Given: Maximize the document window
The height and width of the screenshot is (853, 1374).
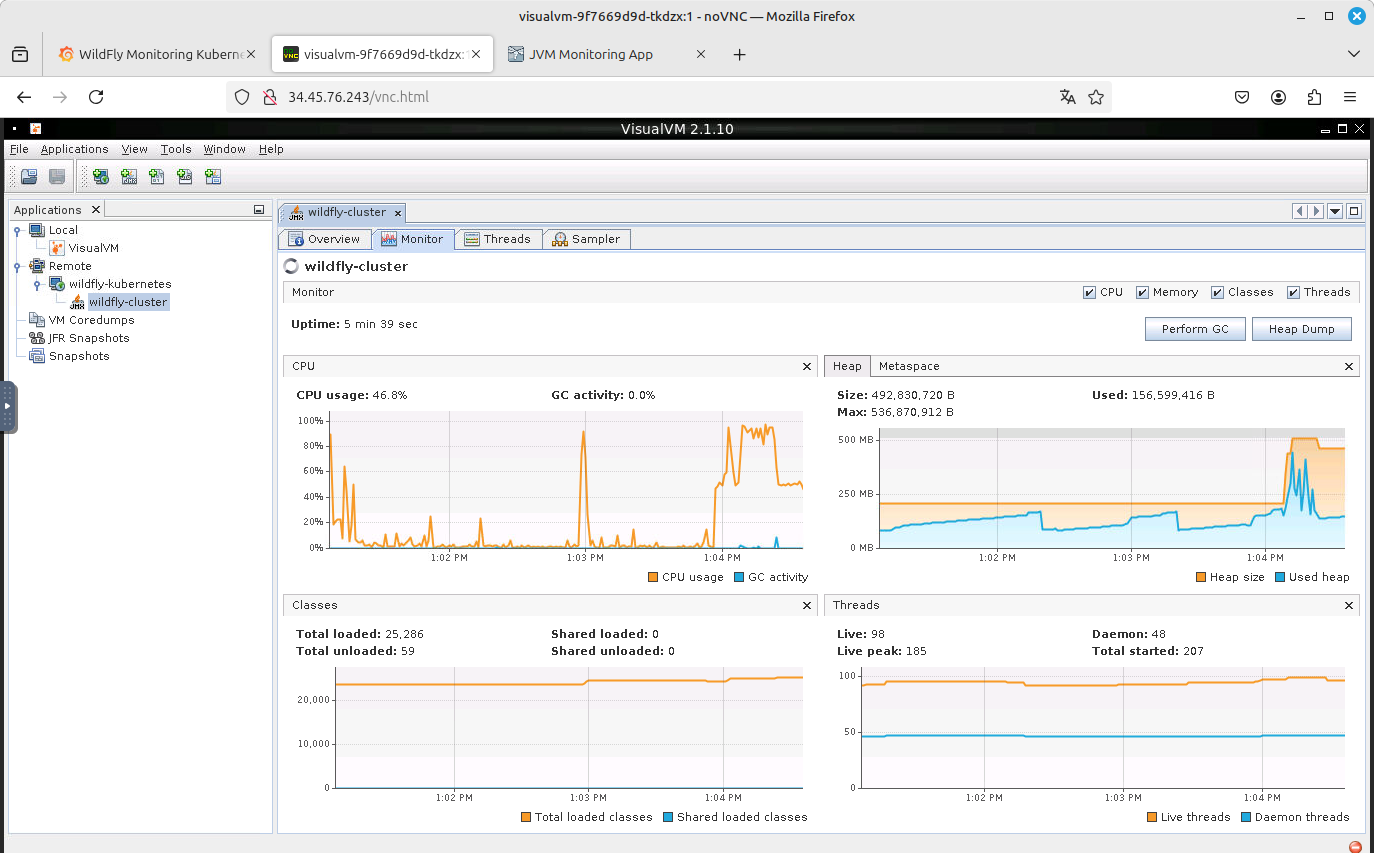Looking at the screenshot, I should (x=1354, y=211).
